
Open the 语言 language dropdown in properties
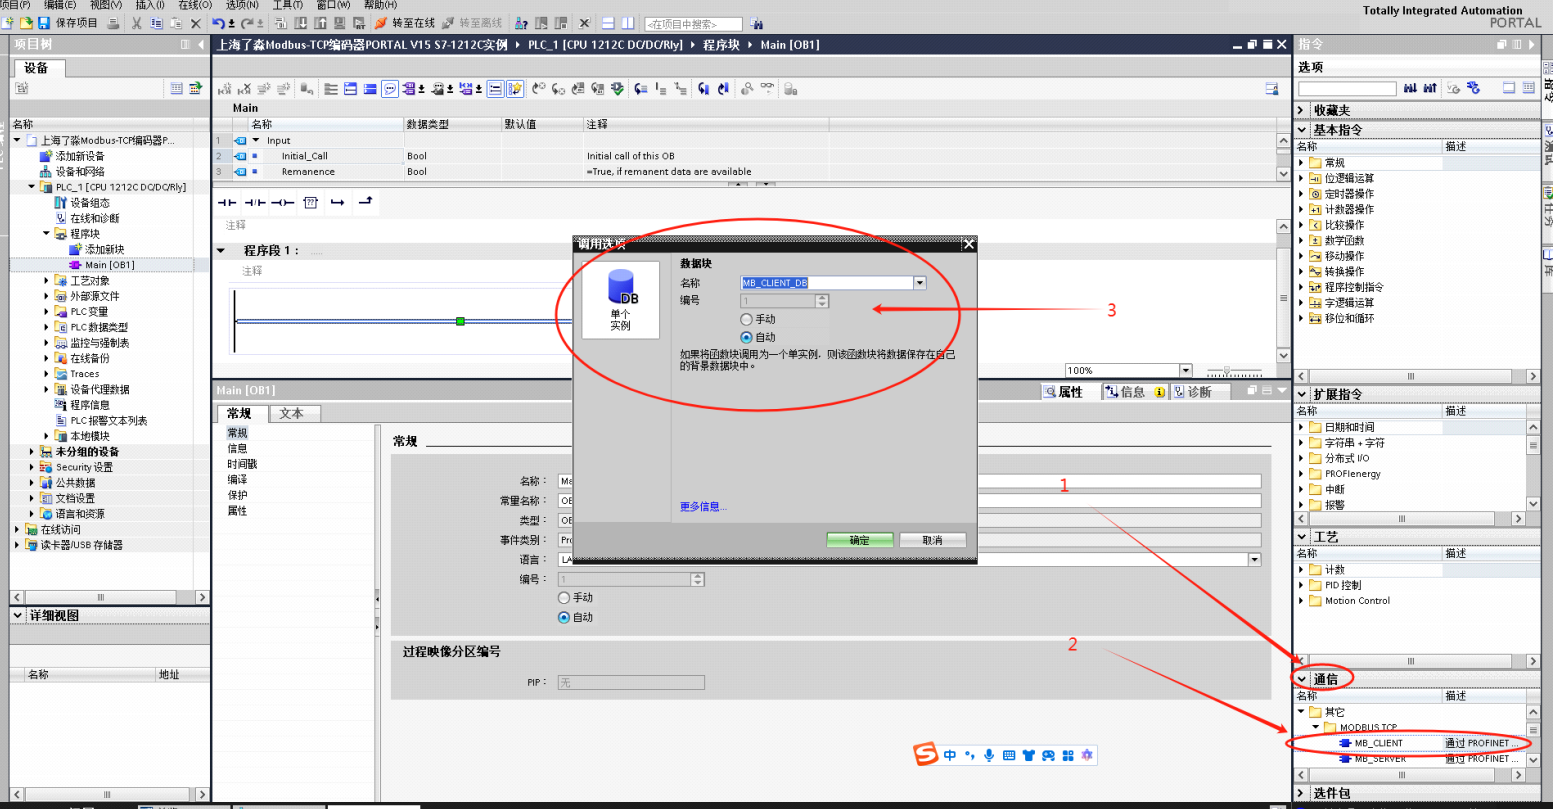pyautogui.click(x=1255, y=560)
